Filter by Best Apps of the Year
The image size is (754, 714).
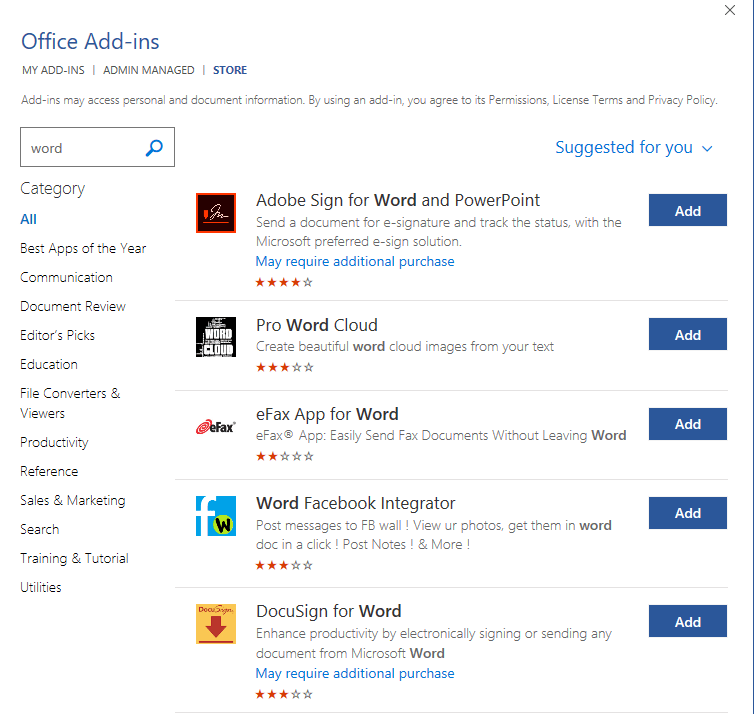pos(83,248)
